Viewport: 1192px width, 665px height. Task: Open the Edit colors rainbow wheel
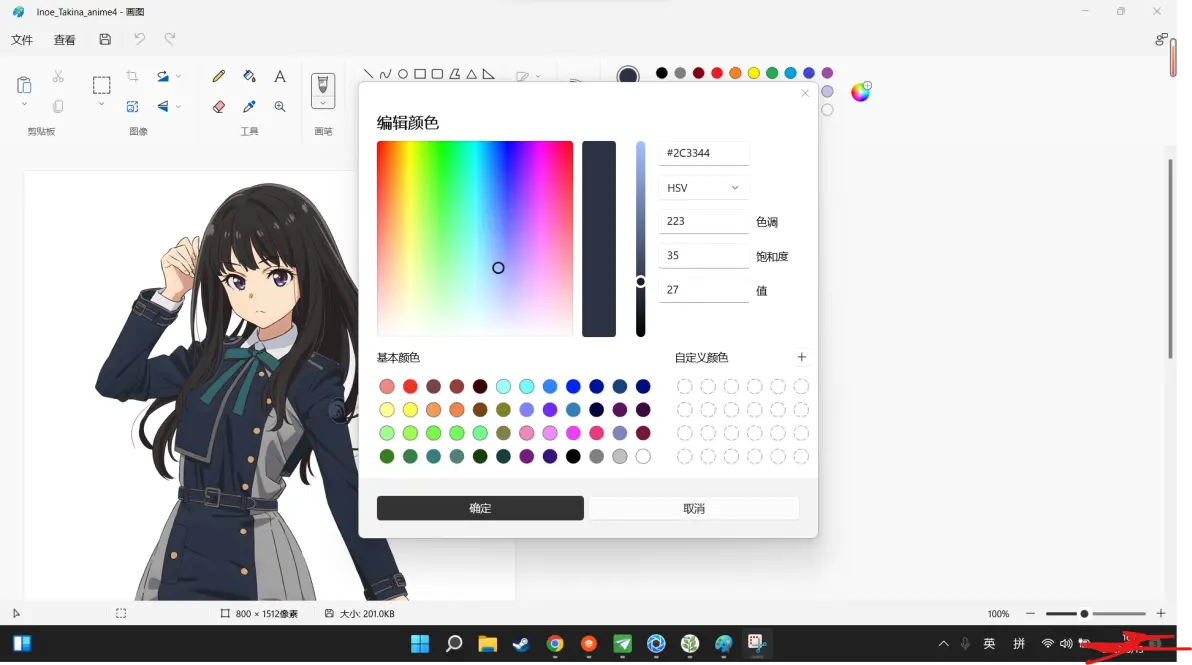tap(861, 91)
